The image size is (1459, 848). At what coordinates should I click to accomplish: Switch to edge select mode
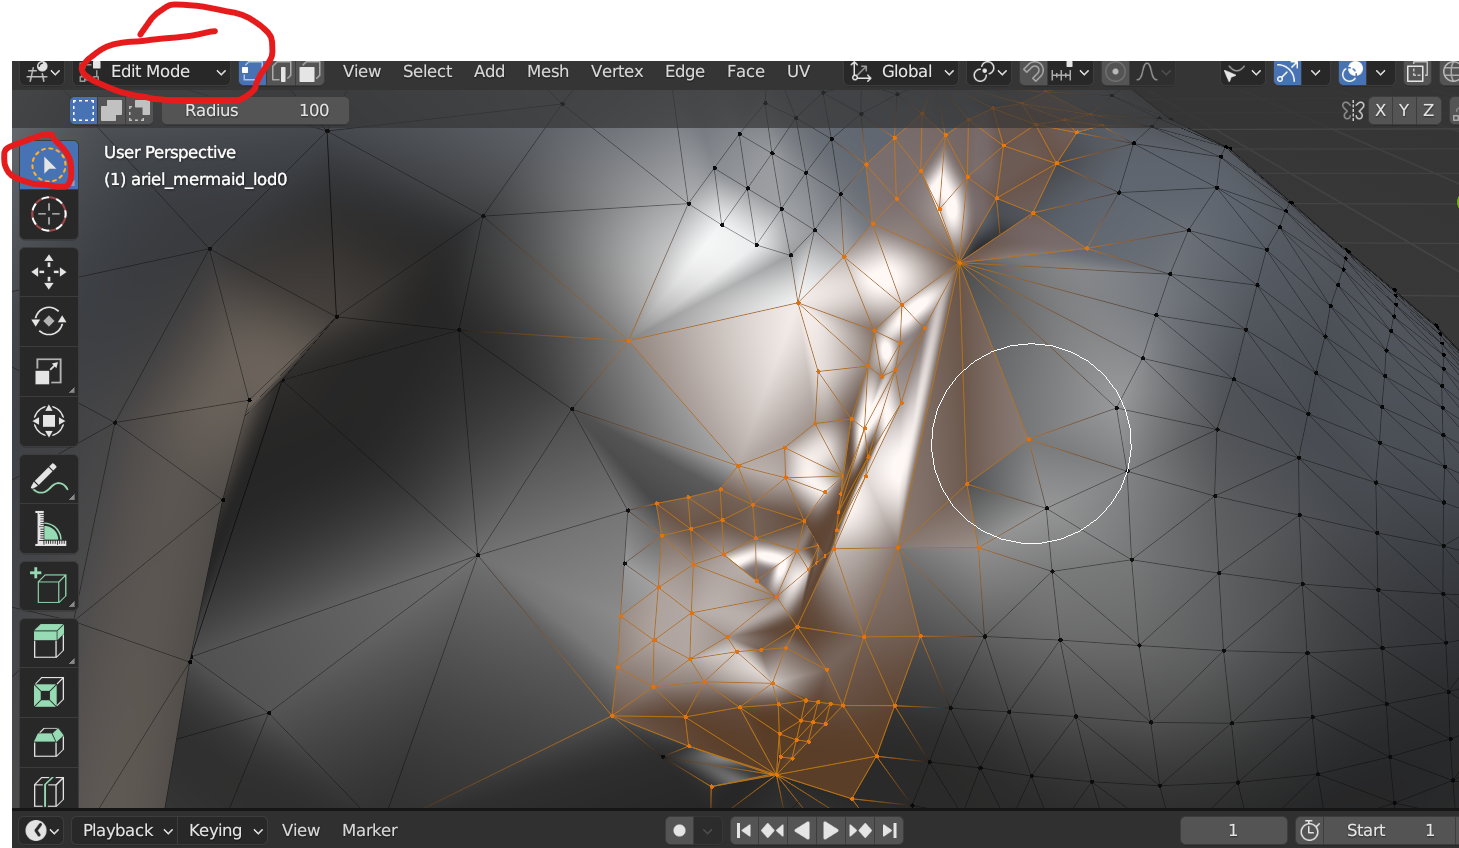(281, 72)
